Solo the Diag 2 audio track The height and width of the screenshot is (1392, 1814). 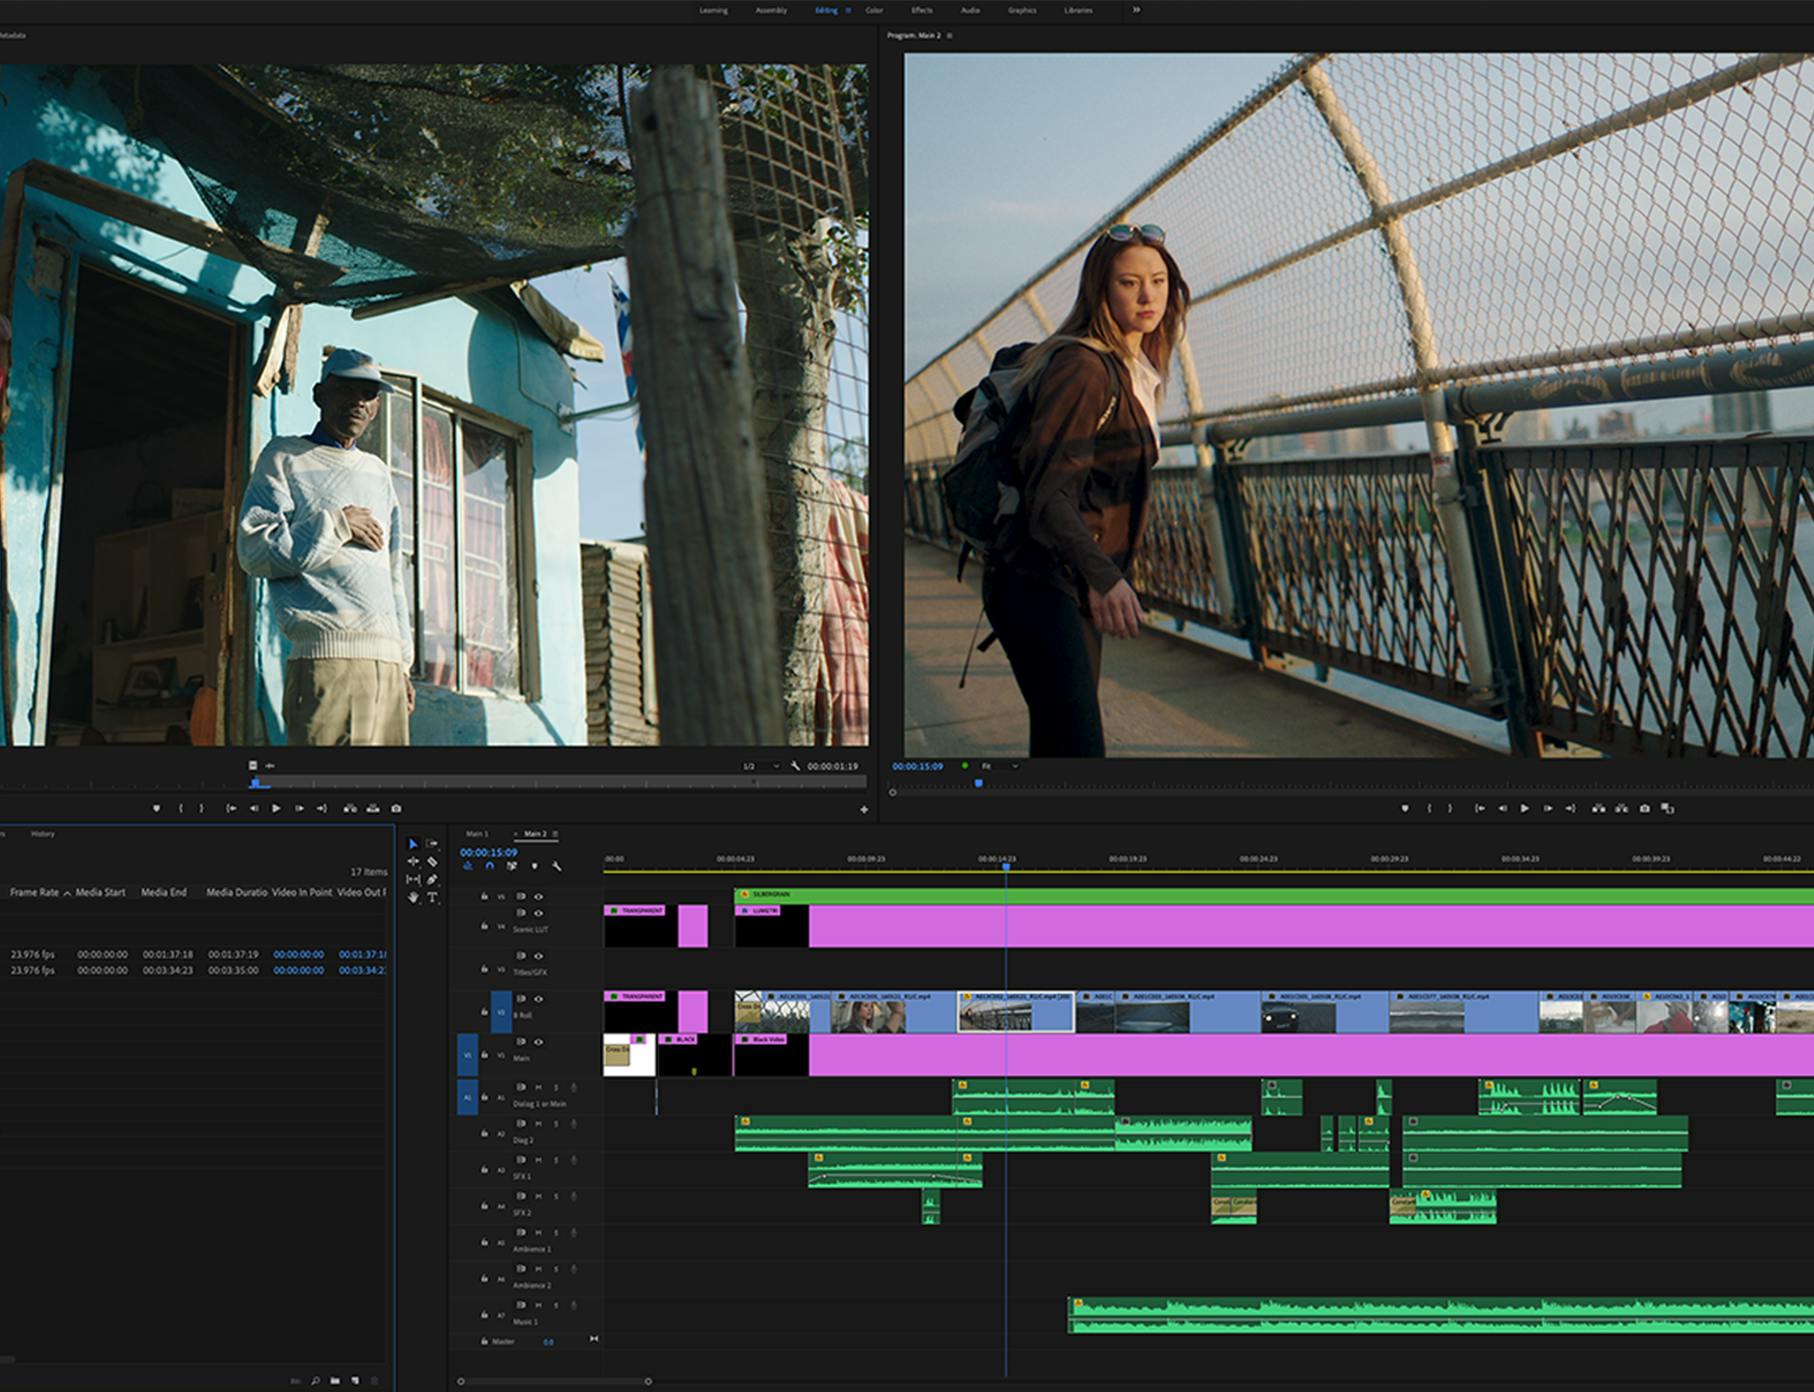[x=556, y=1124]
